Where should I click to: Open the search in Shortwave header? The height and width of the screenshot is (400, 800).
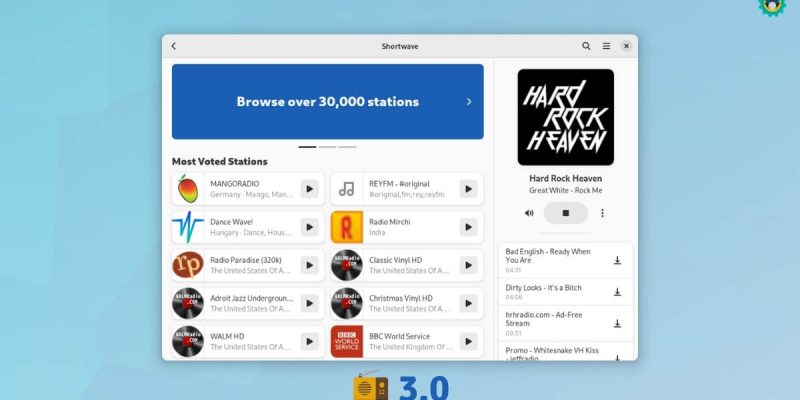(586, 46)
